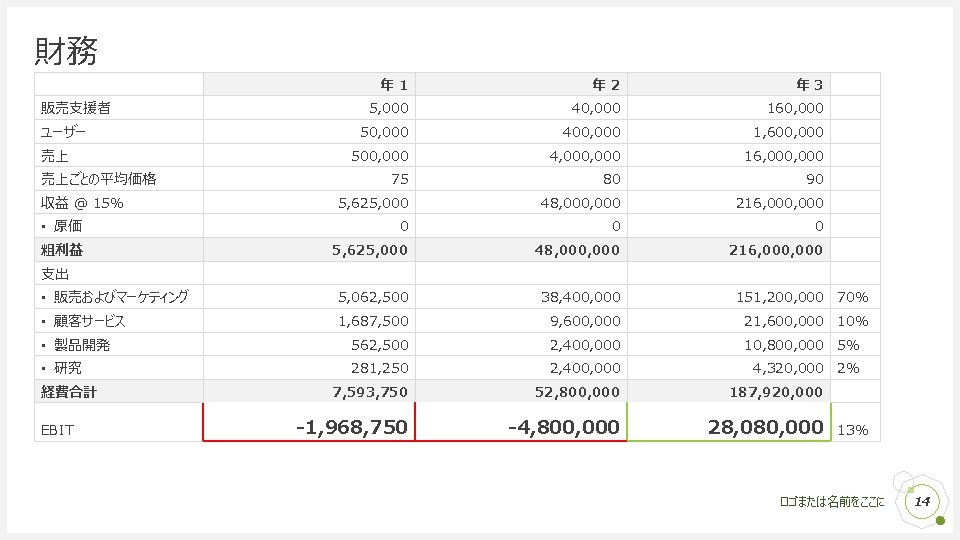This screenshot has height=540, width=960.
Task: Click the 年 2 column header
Action: (x=606, y=84)
